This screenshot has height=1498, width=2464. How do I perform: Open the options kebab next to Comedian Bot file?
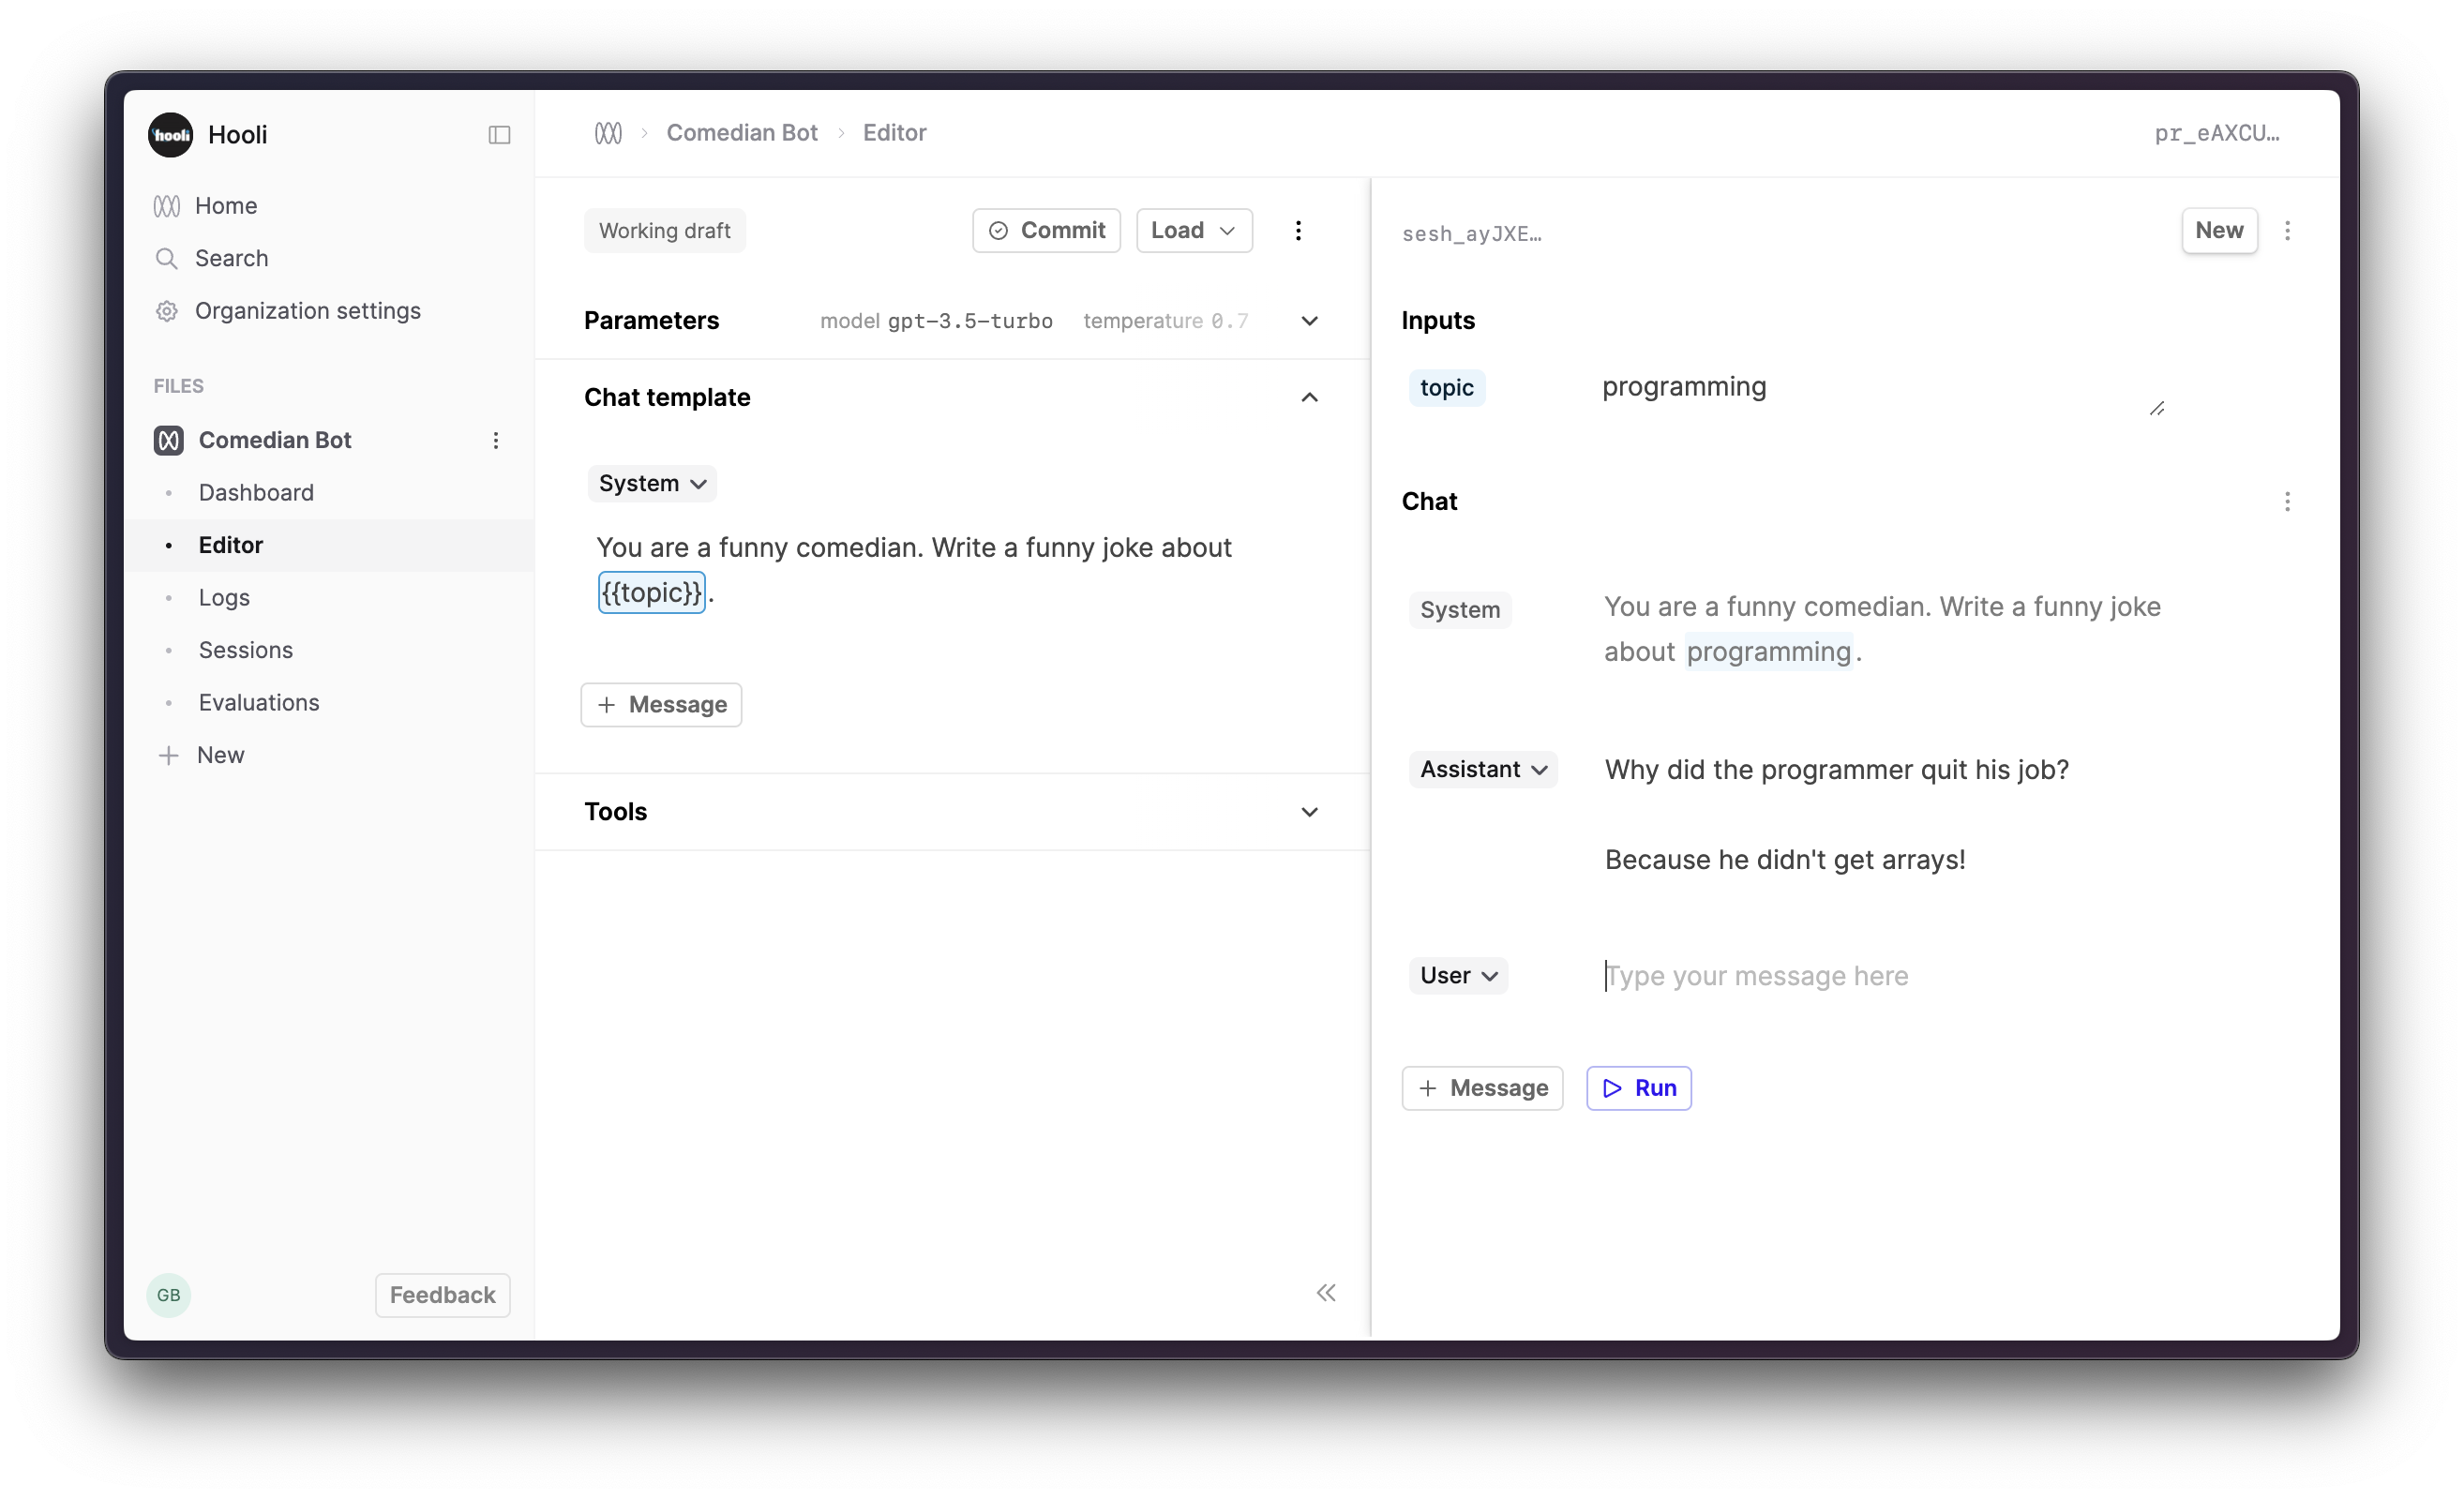point(497,440)
